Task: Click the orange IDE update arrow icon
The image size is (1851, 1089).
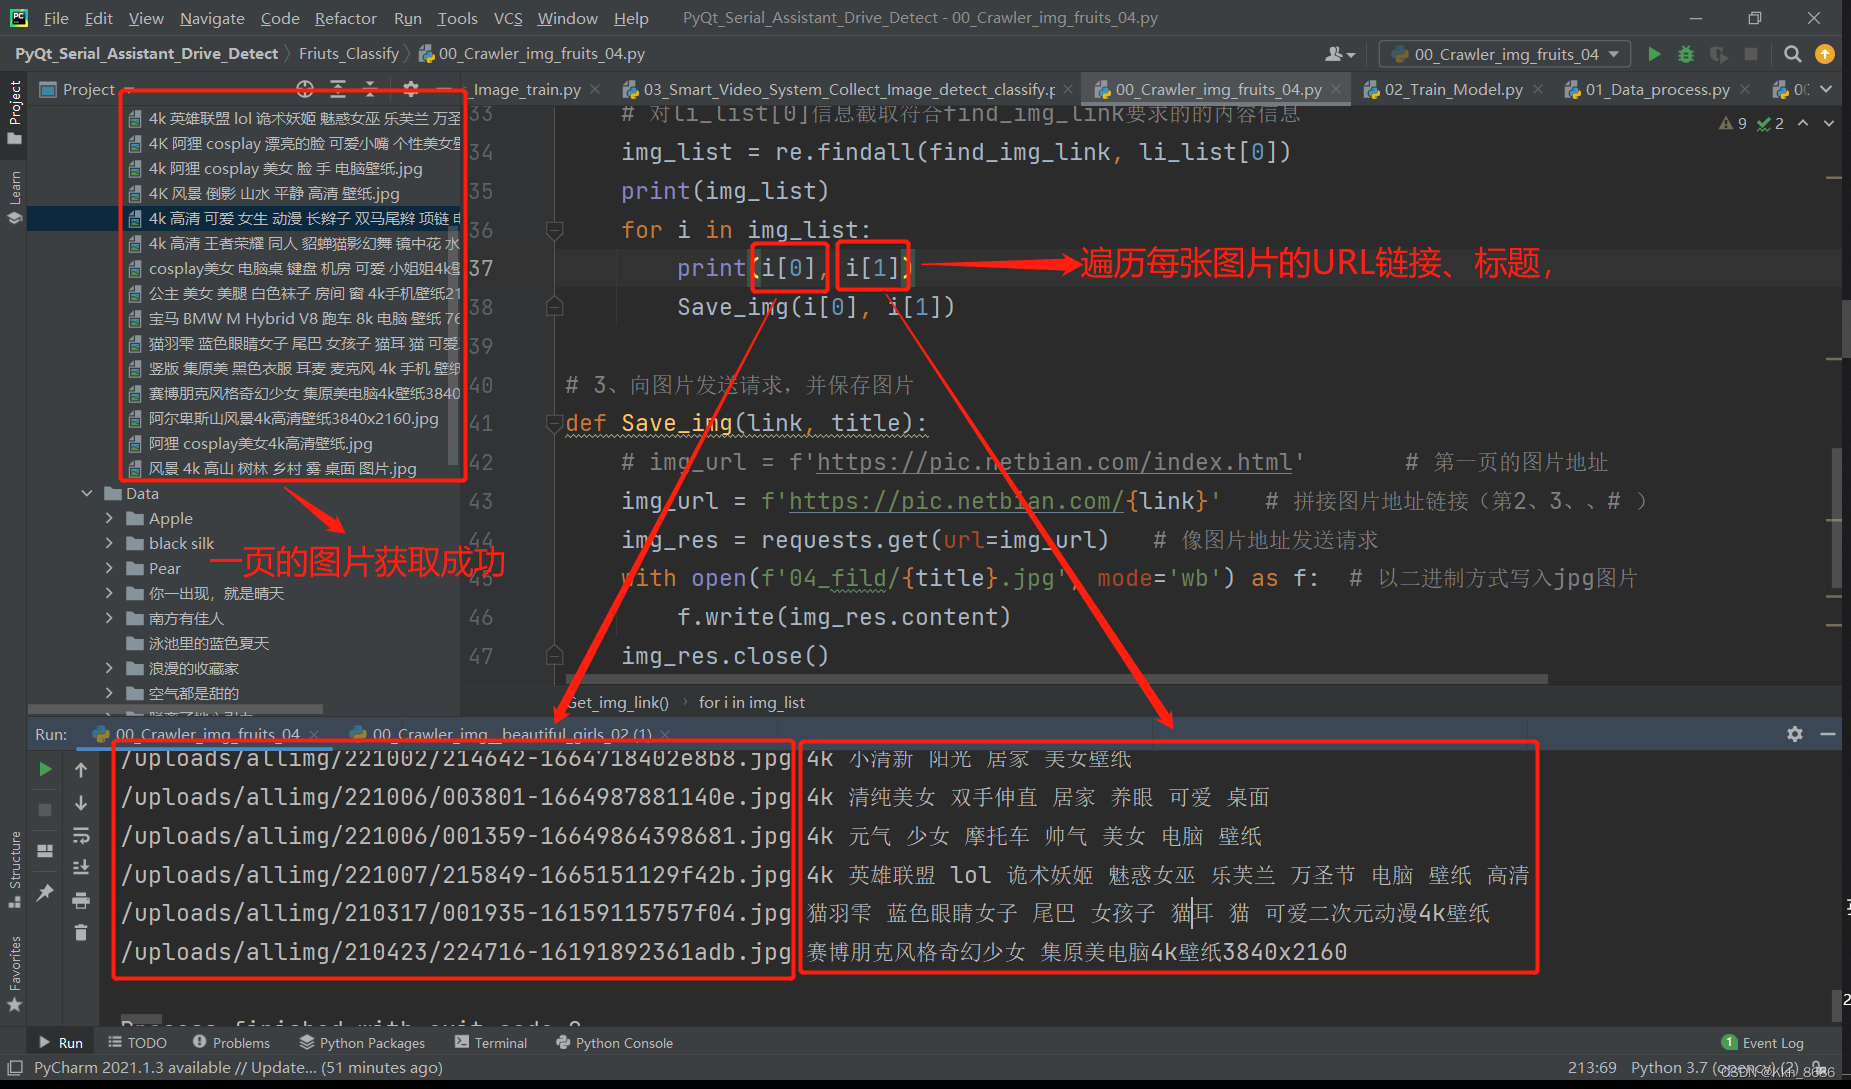Action: click(x=1825, y=54)
